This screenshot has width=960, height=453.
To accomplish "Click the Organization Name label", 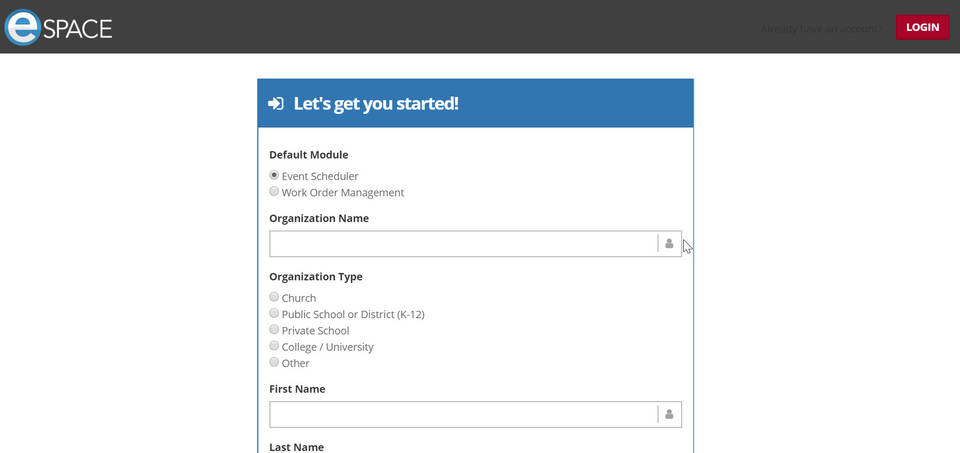I will (319, 218).
